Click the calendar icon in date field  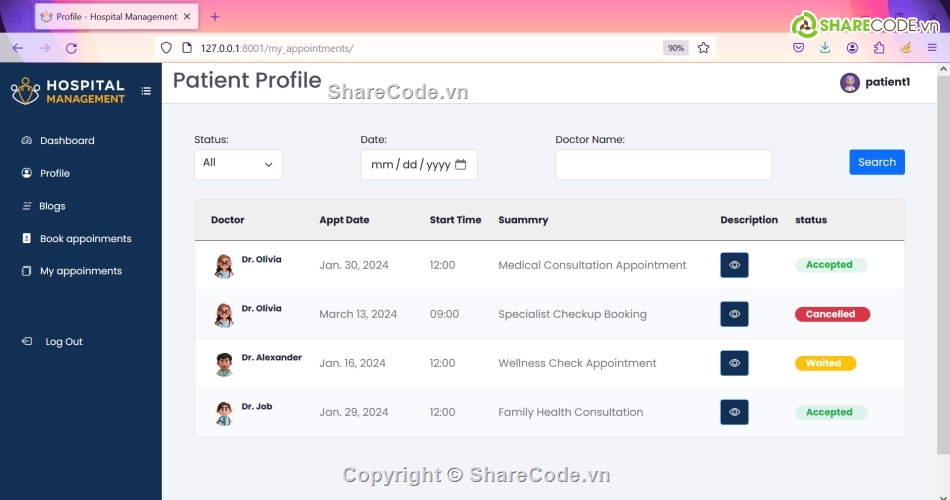461,165
